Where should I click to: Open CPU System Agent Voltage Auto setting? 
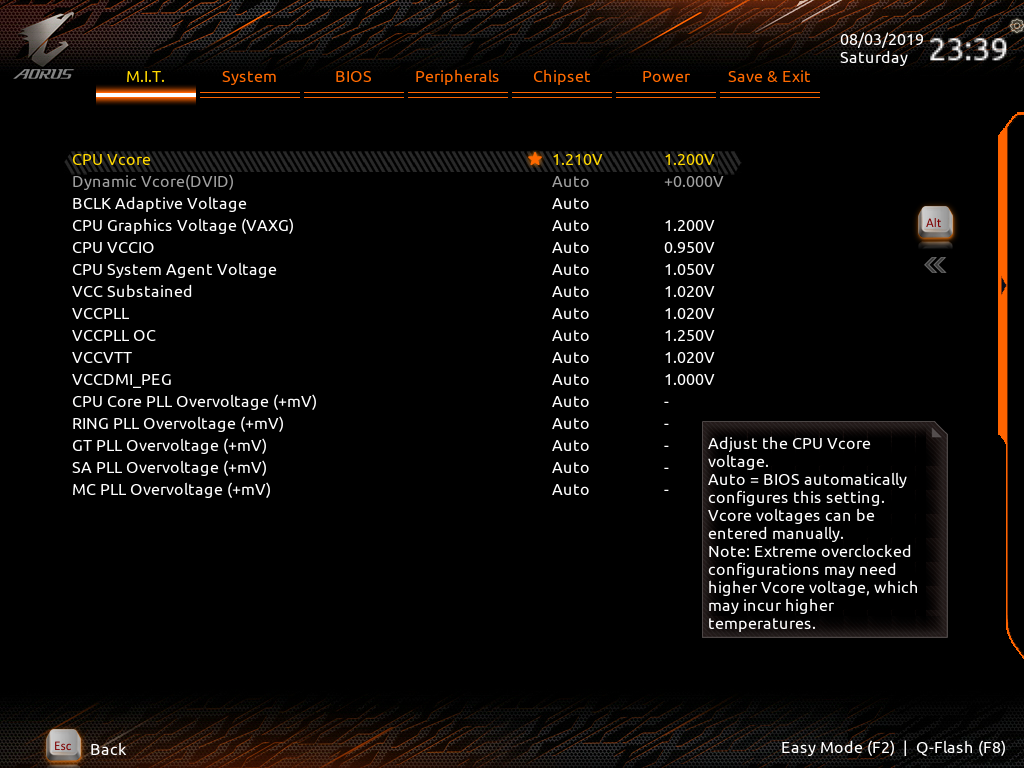point(570,270)
